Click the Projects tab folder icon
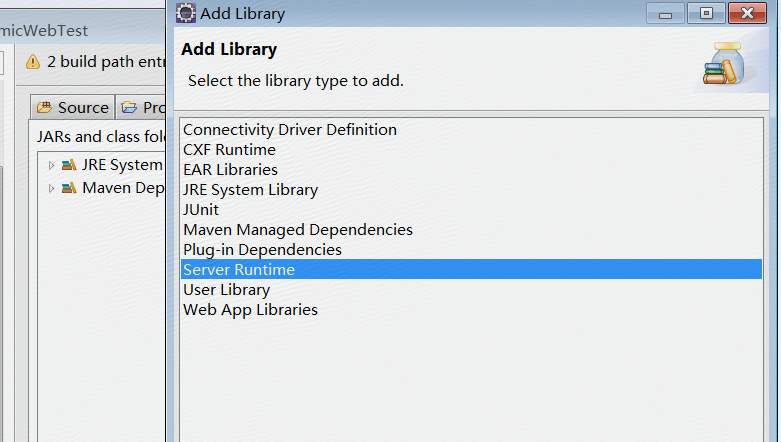781x442 pixels. pyautogui.click(x=129, y=107)
